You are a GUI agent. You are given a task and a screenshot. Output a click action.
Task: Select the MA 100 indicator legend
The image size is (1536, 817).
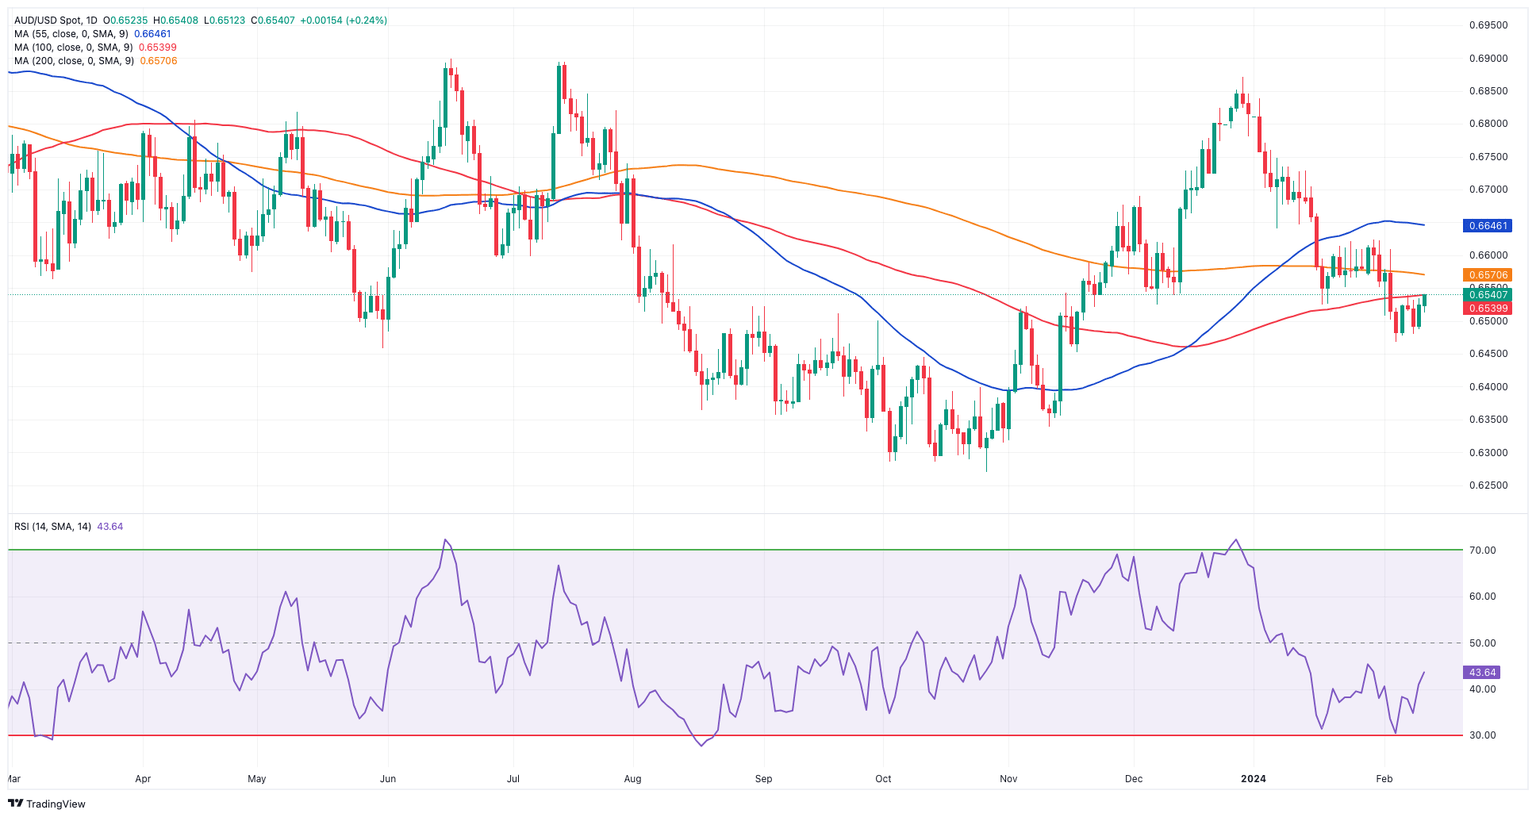pyautogui.click(x=96, y=47)
